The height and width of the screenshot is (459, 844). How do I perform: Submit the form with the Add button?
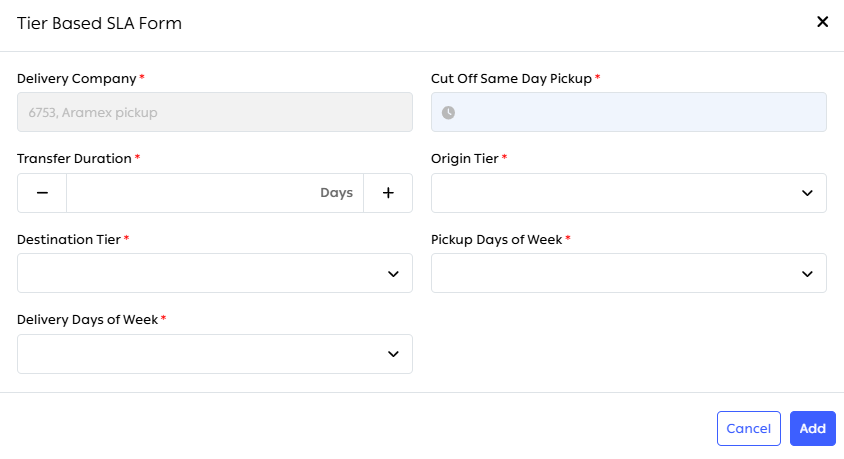[812, 428]
